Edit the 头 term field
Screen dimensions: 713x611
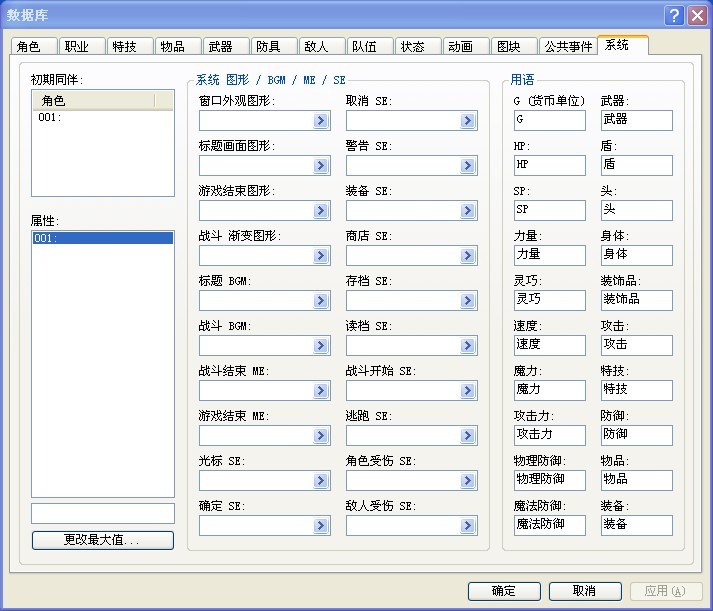637,210
